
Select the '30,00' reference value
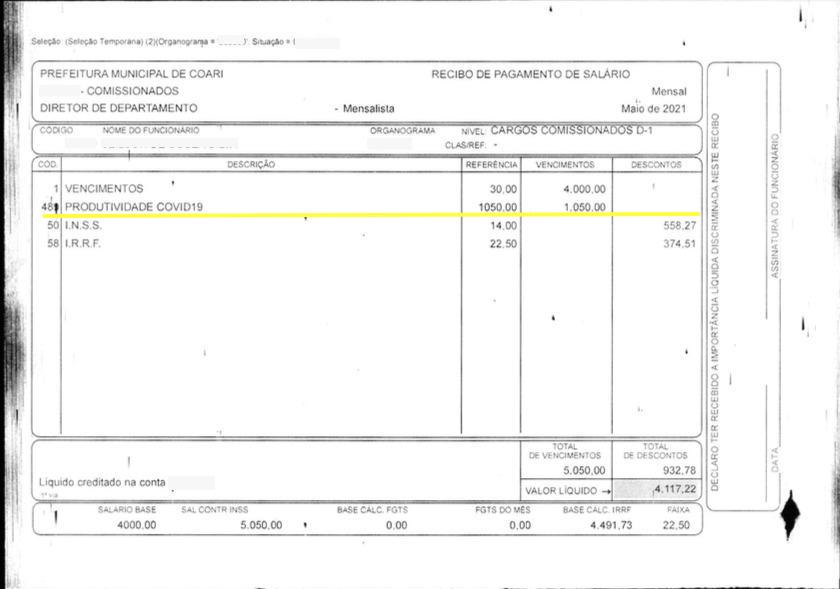click(x=503, y=189)
